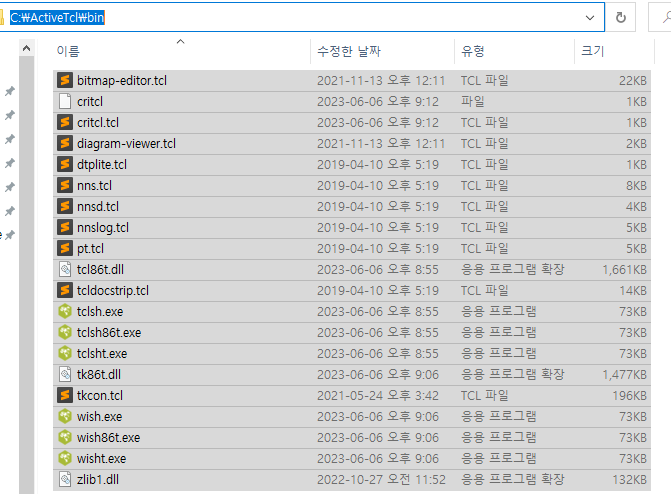Sort files by 크기 column

click(x=593, y=51)
